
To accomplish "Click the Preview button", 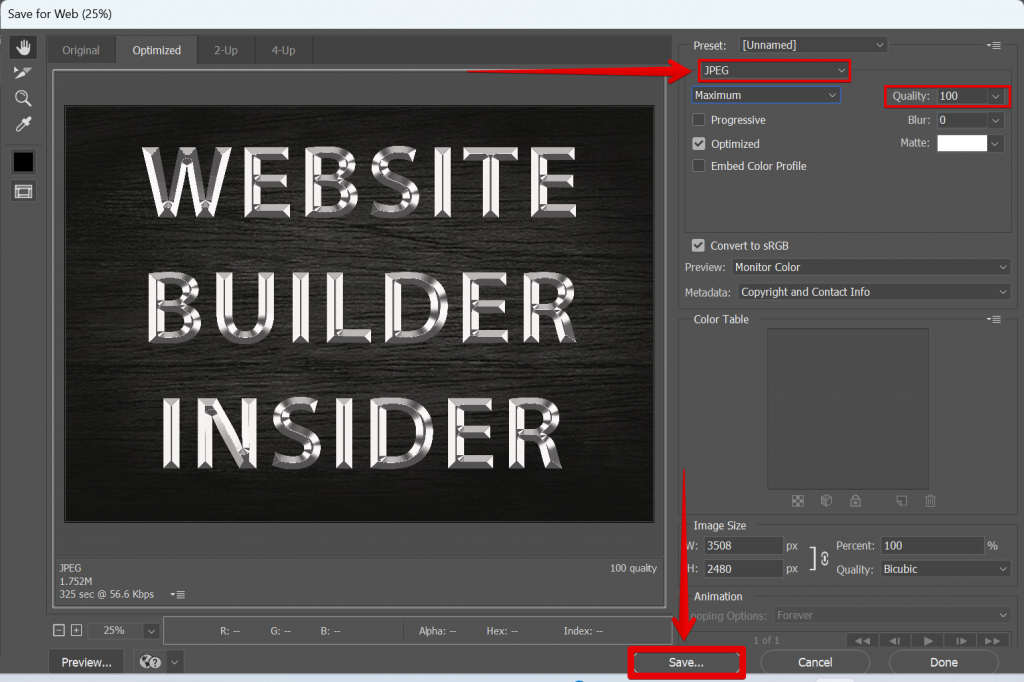I will pos(85,661).
